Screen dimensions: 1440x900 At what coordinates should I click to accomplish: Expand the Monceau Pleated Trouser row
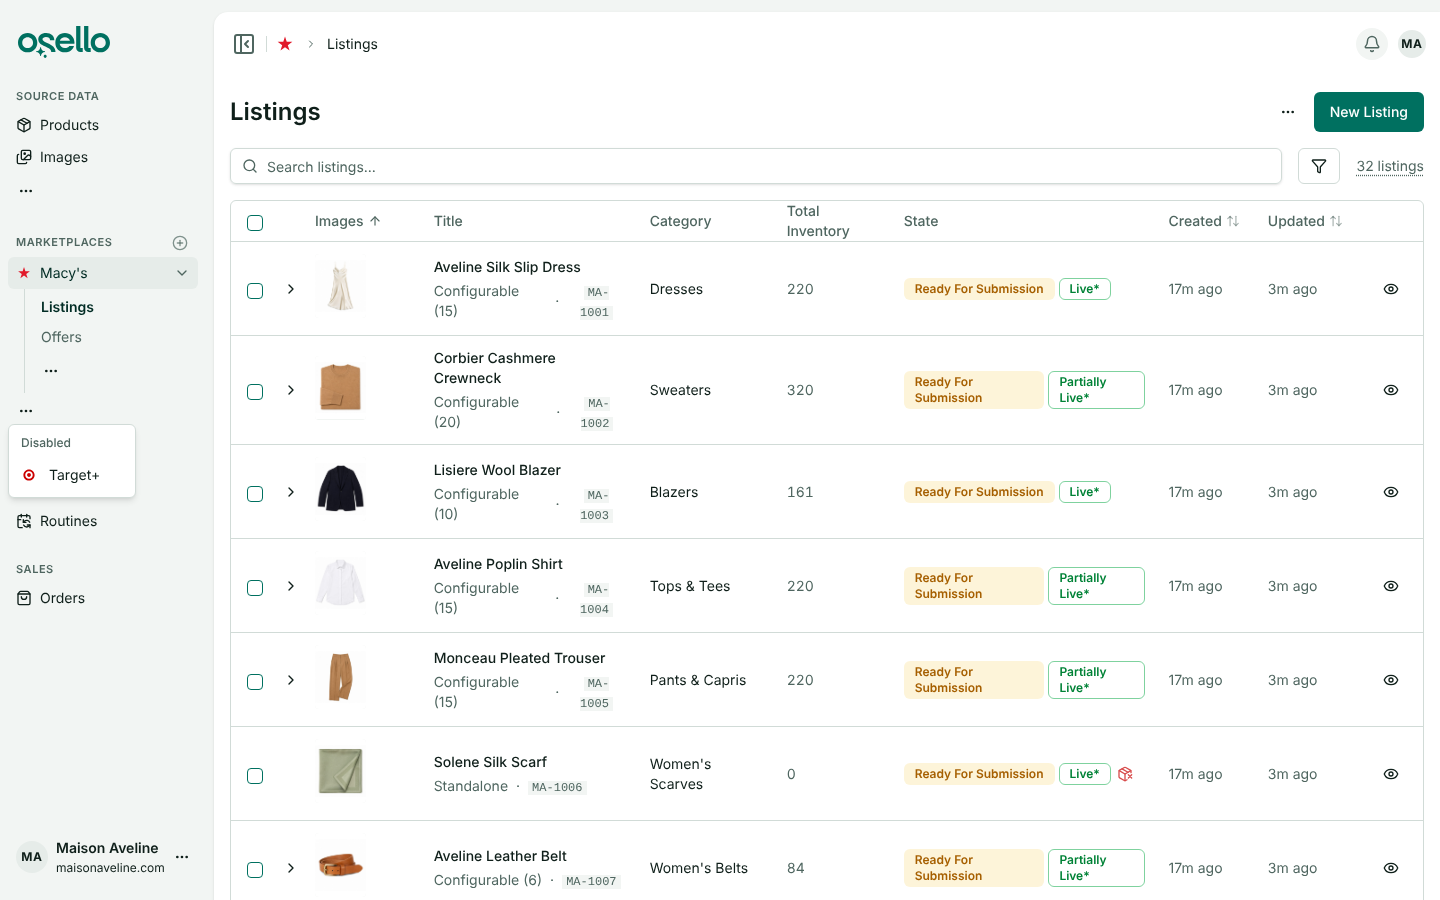[291, 680]
